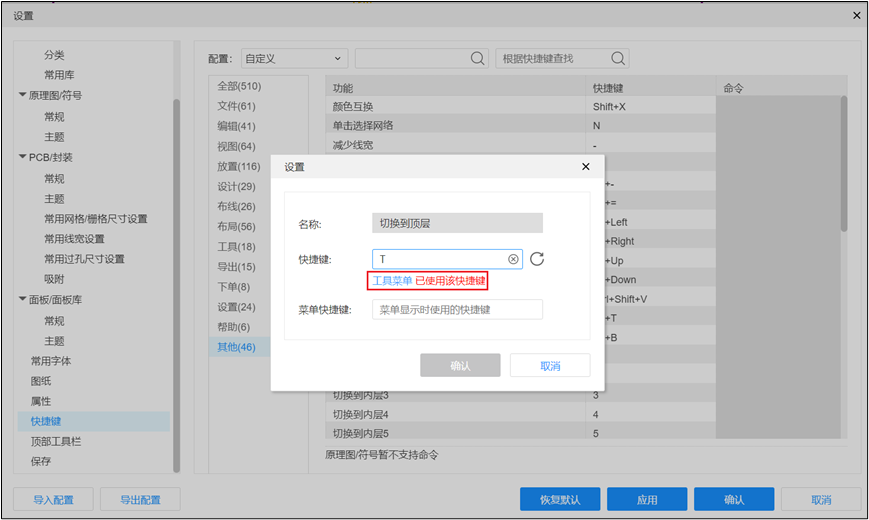Open the 配置 自定义 dropdown
Viewport: 869px width, 520px height.
point(294,58)
